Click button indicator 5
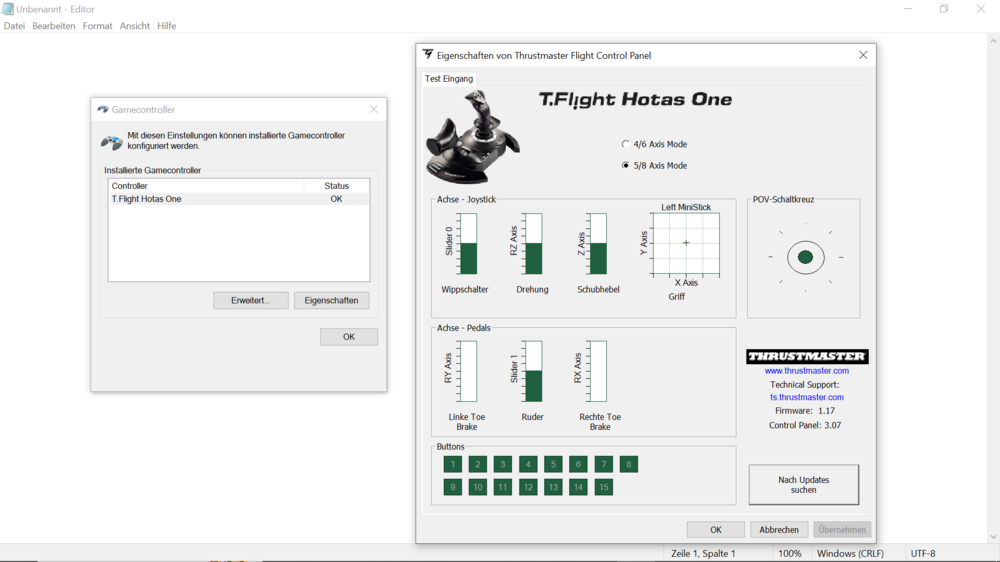Viewport: 1000px width, 562px height. point(553,464)
